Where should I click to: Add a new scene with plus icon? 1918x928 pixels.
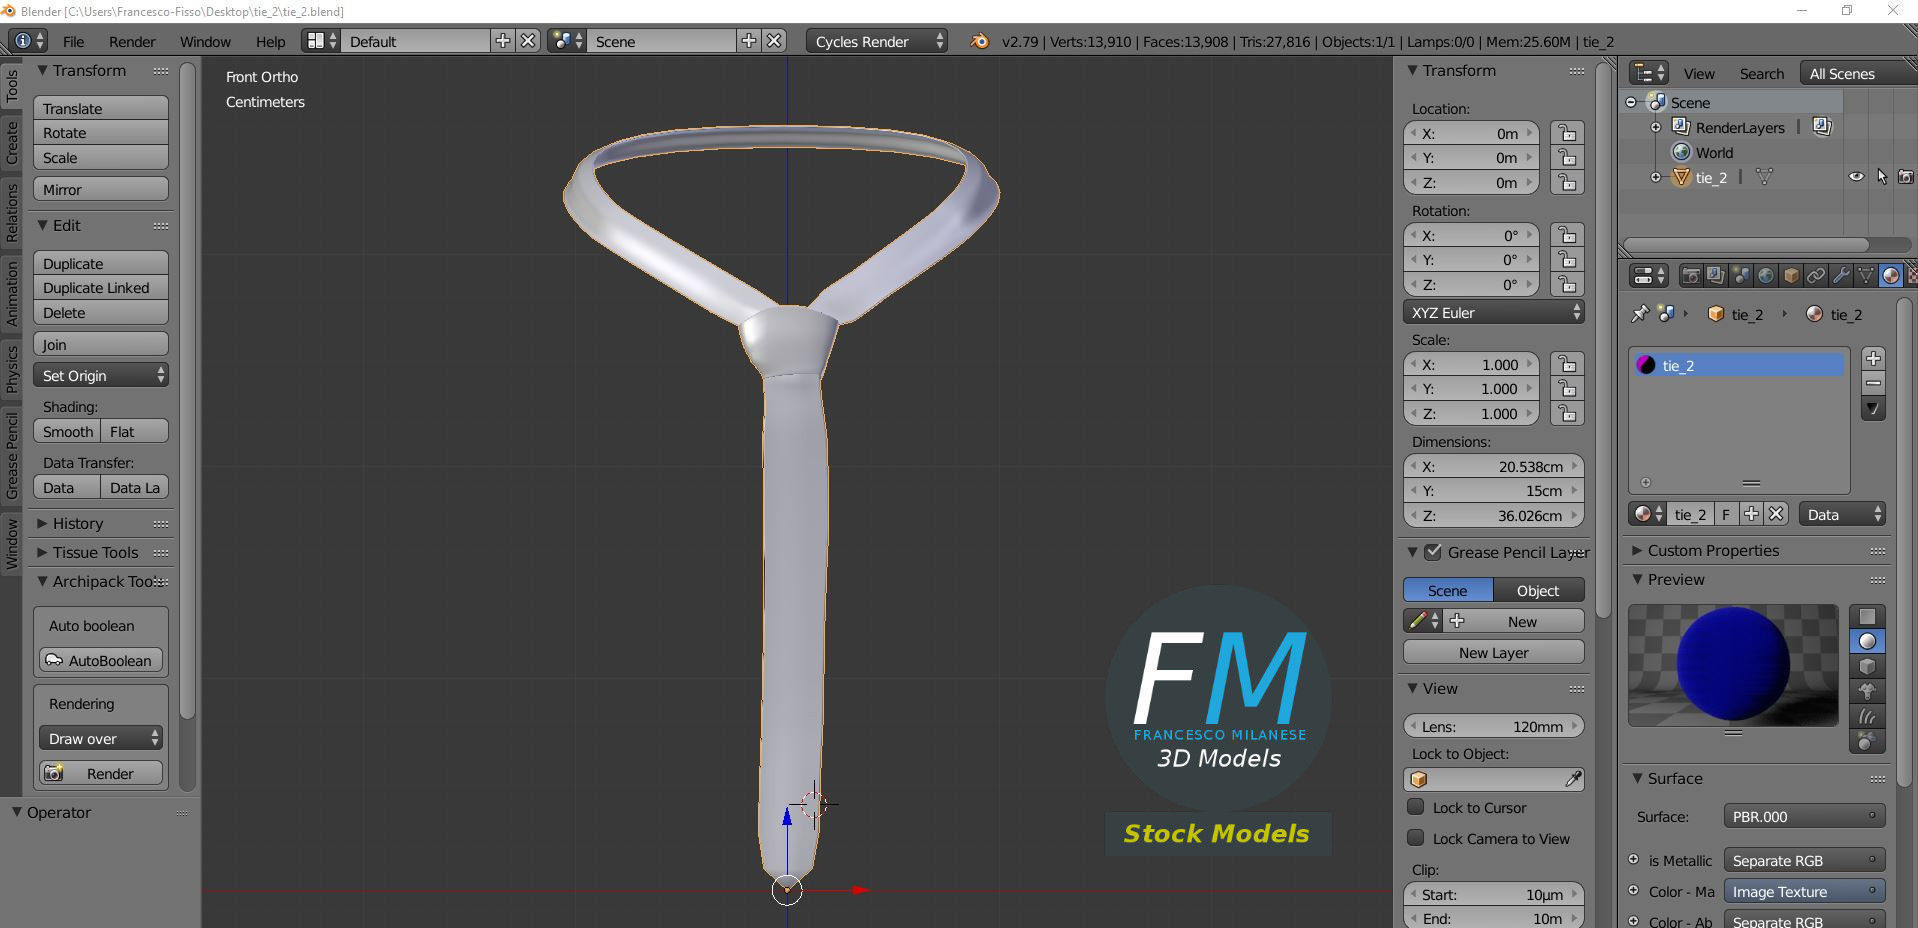pos(748,41)
